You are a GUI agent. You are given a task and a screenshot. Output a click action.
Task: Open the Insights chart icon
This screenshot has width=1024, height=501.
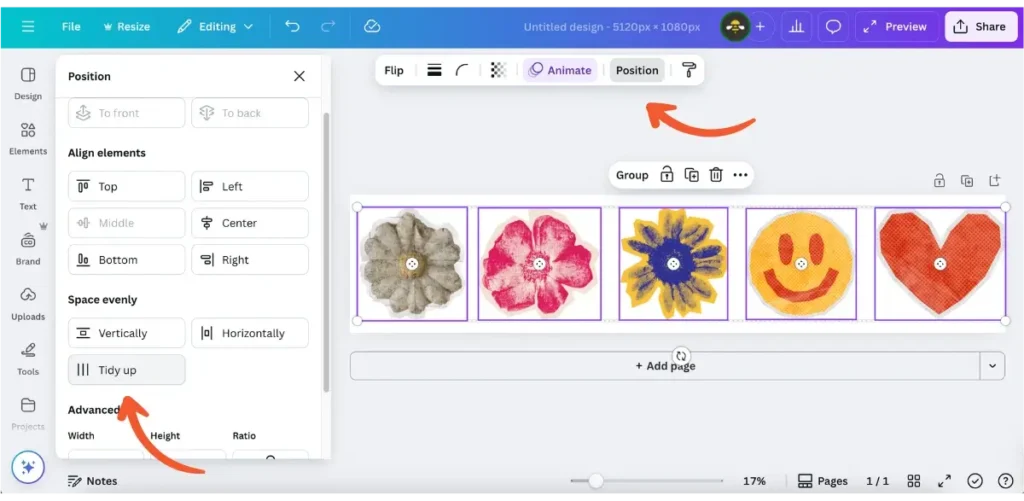[797, 27]
